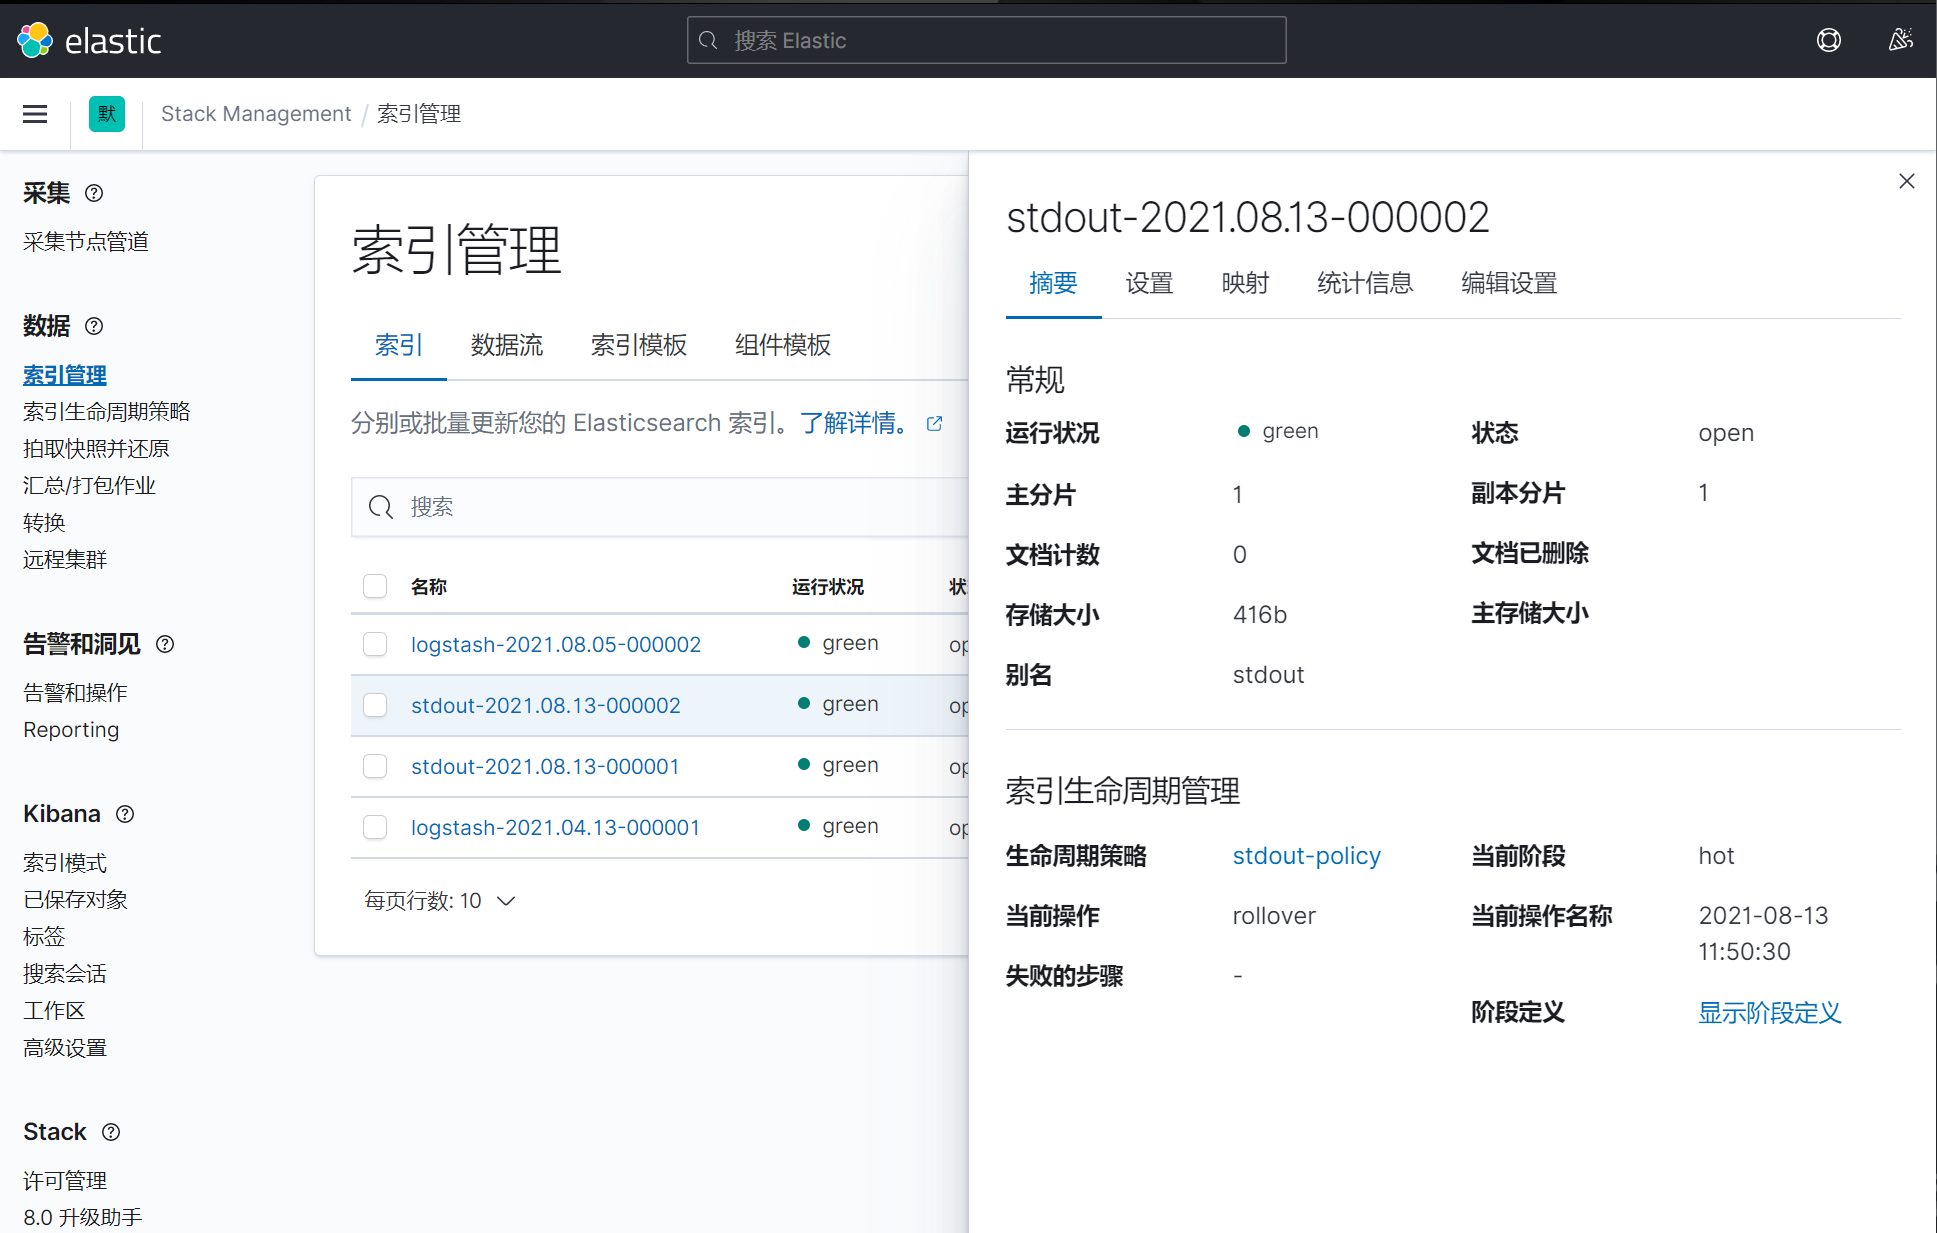Open 告警和操作 in sidebar
This screenshot has height=1233, width=1937.
click(x=75, y=692)
